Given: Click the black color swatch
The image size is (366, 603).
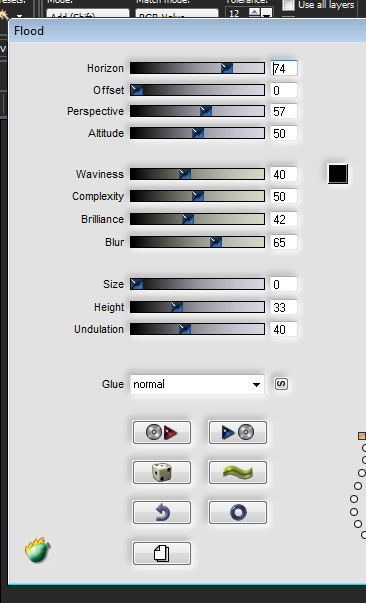Looking at the screenshot, I should (x=338, y=174).
